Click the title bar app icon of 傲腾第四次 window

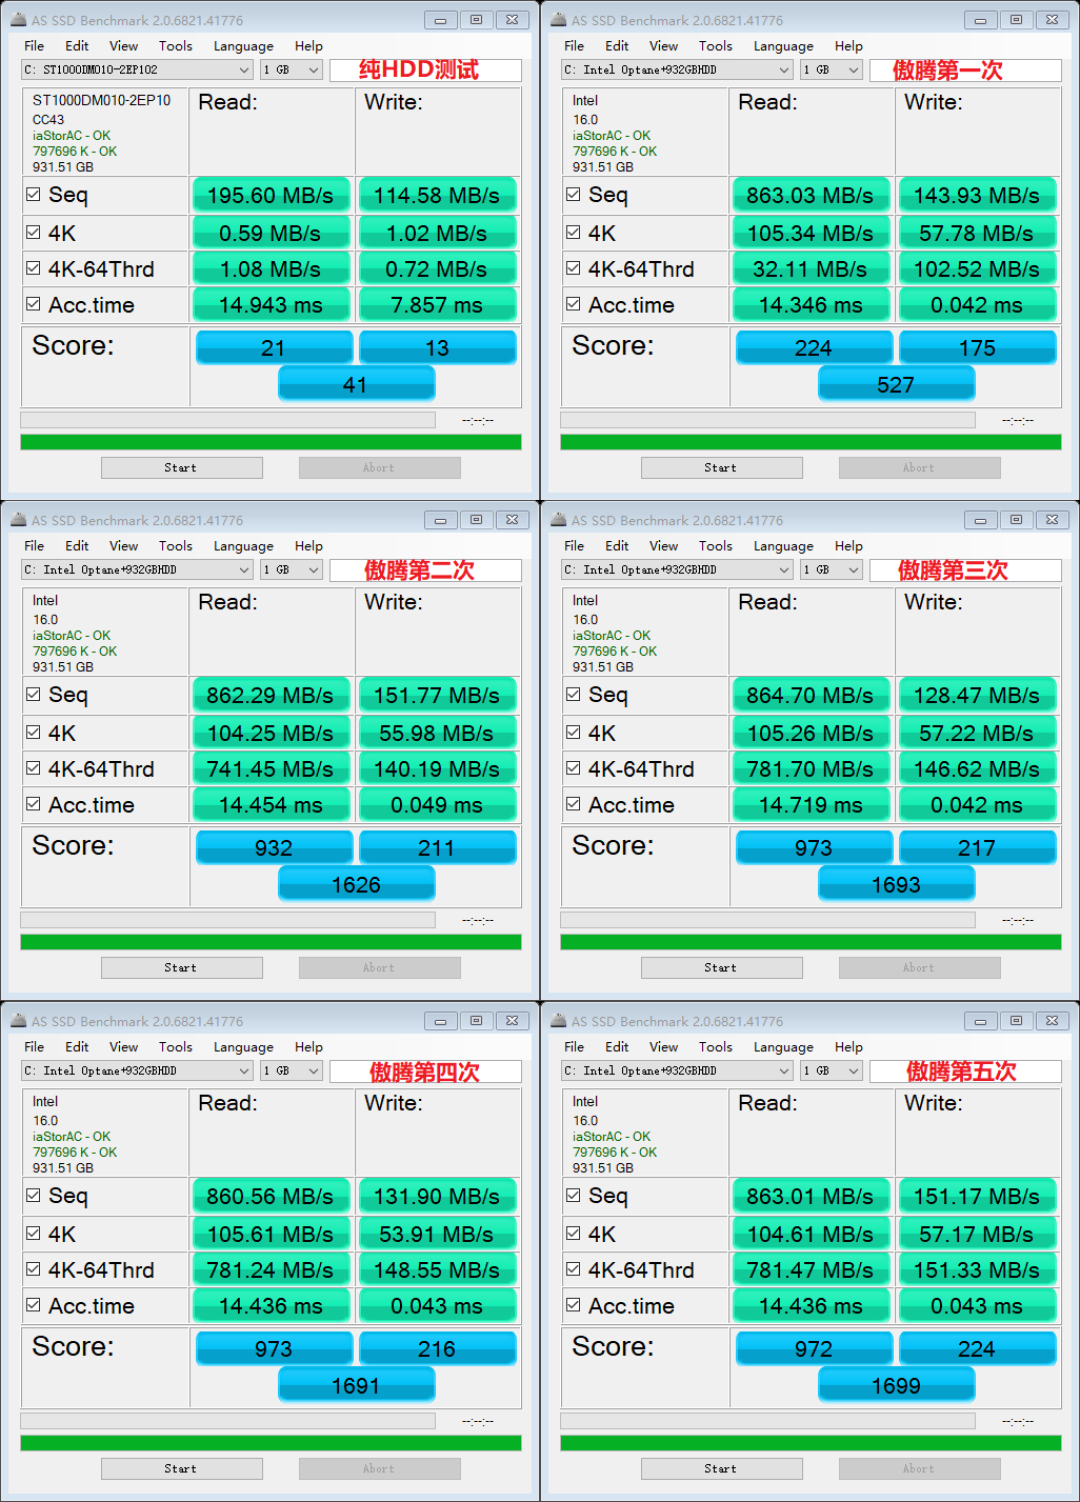(x=18, y=1021)
